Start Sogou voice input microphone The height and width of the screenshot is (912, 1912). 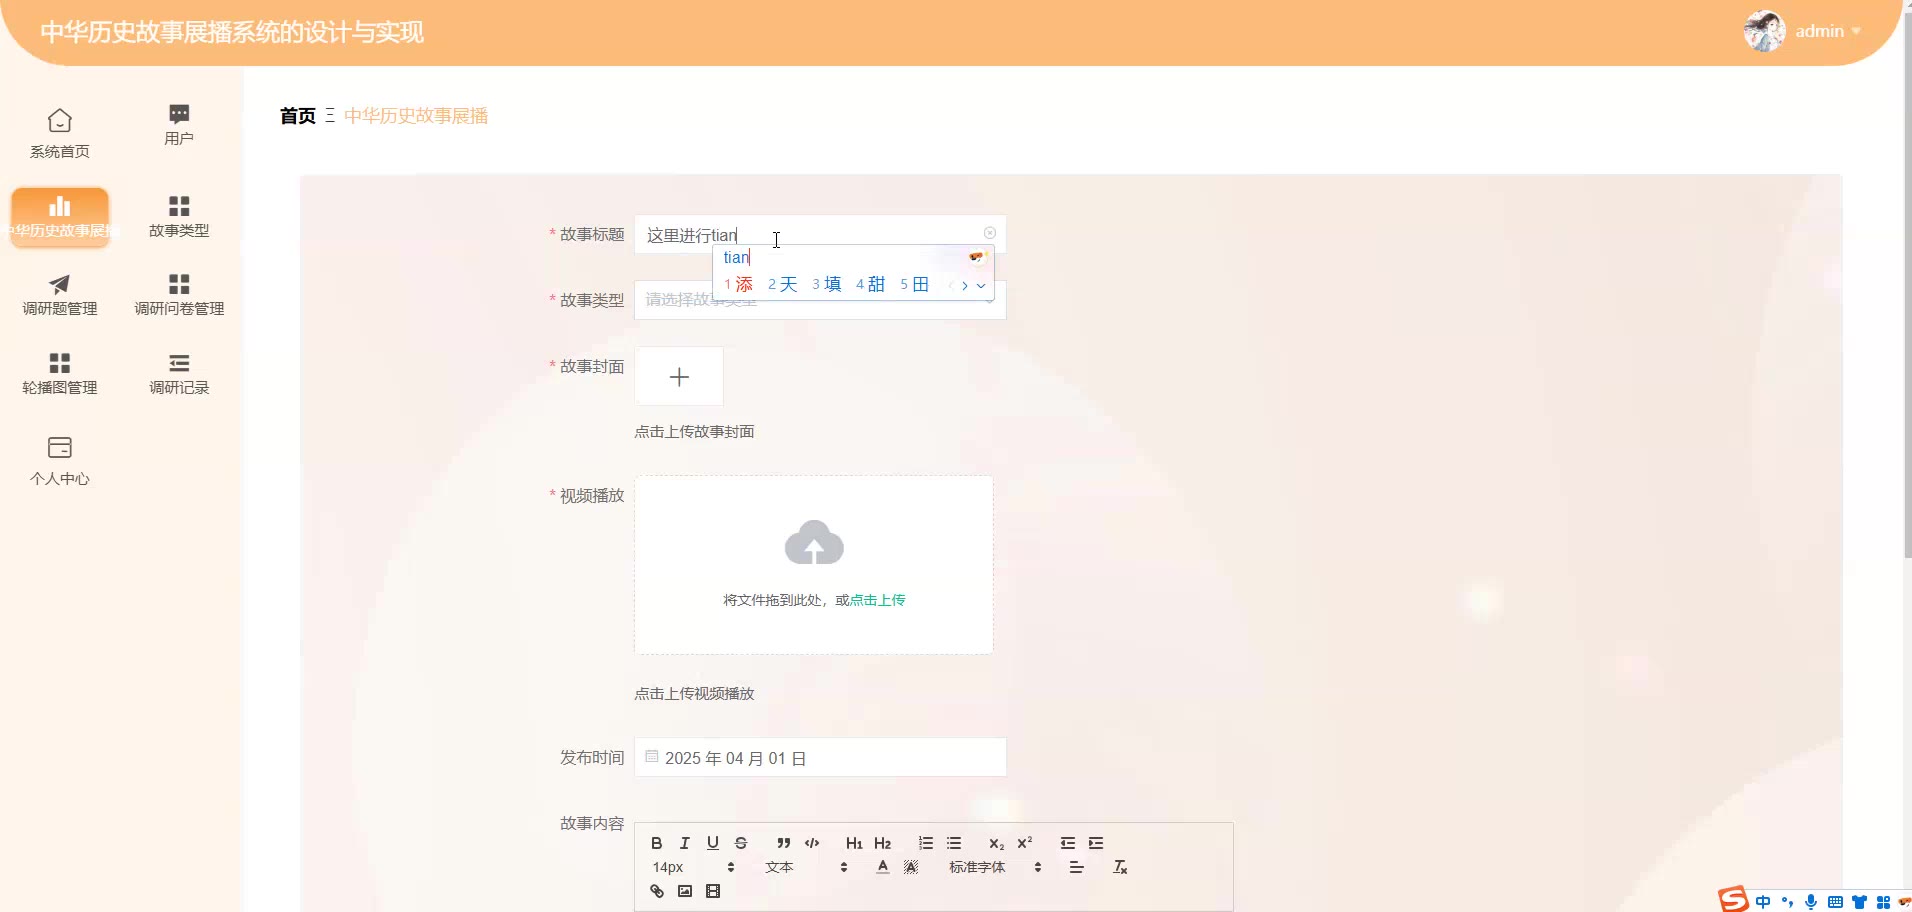[x=1811, y=902]
